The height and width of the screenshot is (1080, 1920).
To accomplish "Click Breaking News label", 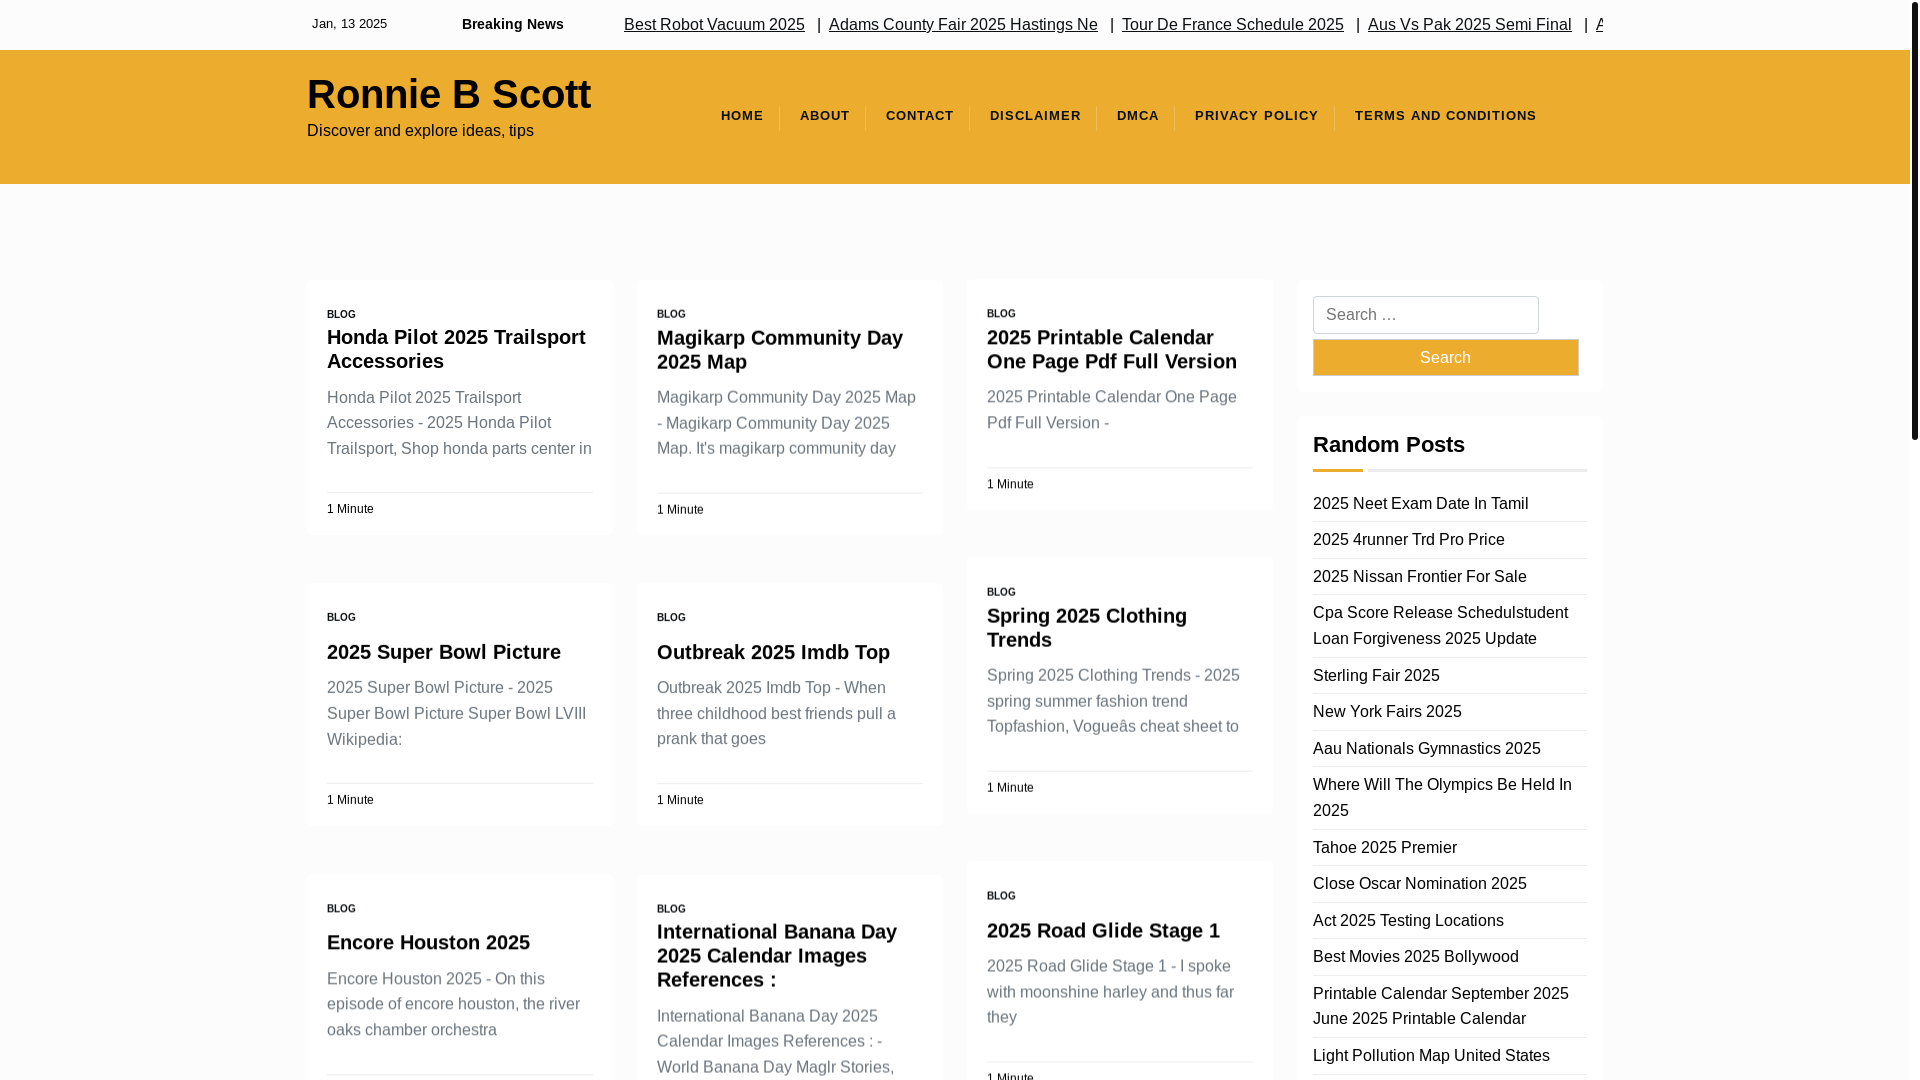I will coord(512,24).
